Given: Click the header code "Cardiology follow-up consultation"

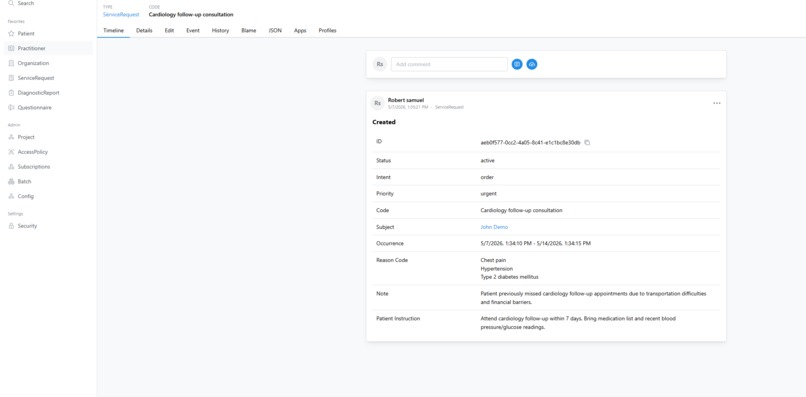Looking at the screenshot, I should click(x=191, y=14).
